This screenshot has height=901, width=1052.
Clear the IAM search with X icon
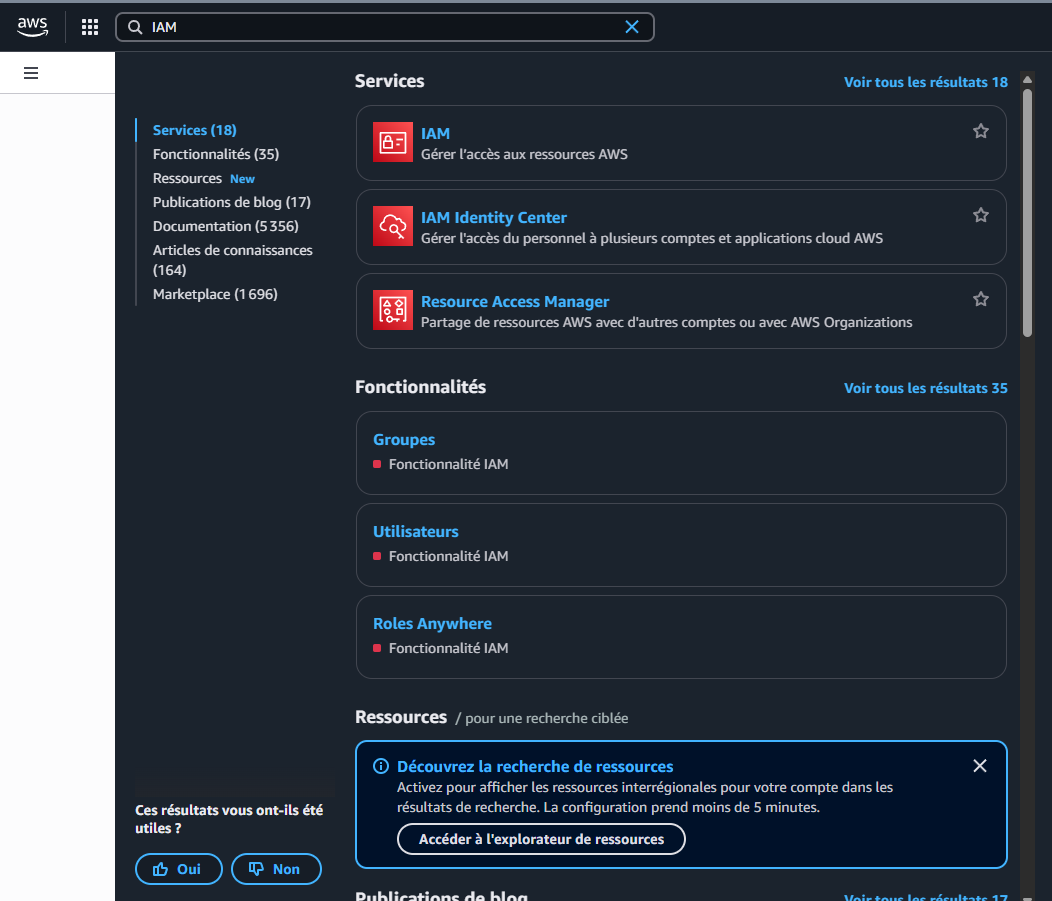[632, 27]
